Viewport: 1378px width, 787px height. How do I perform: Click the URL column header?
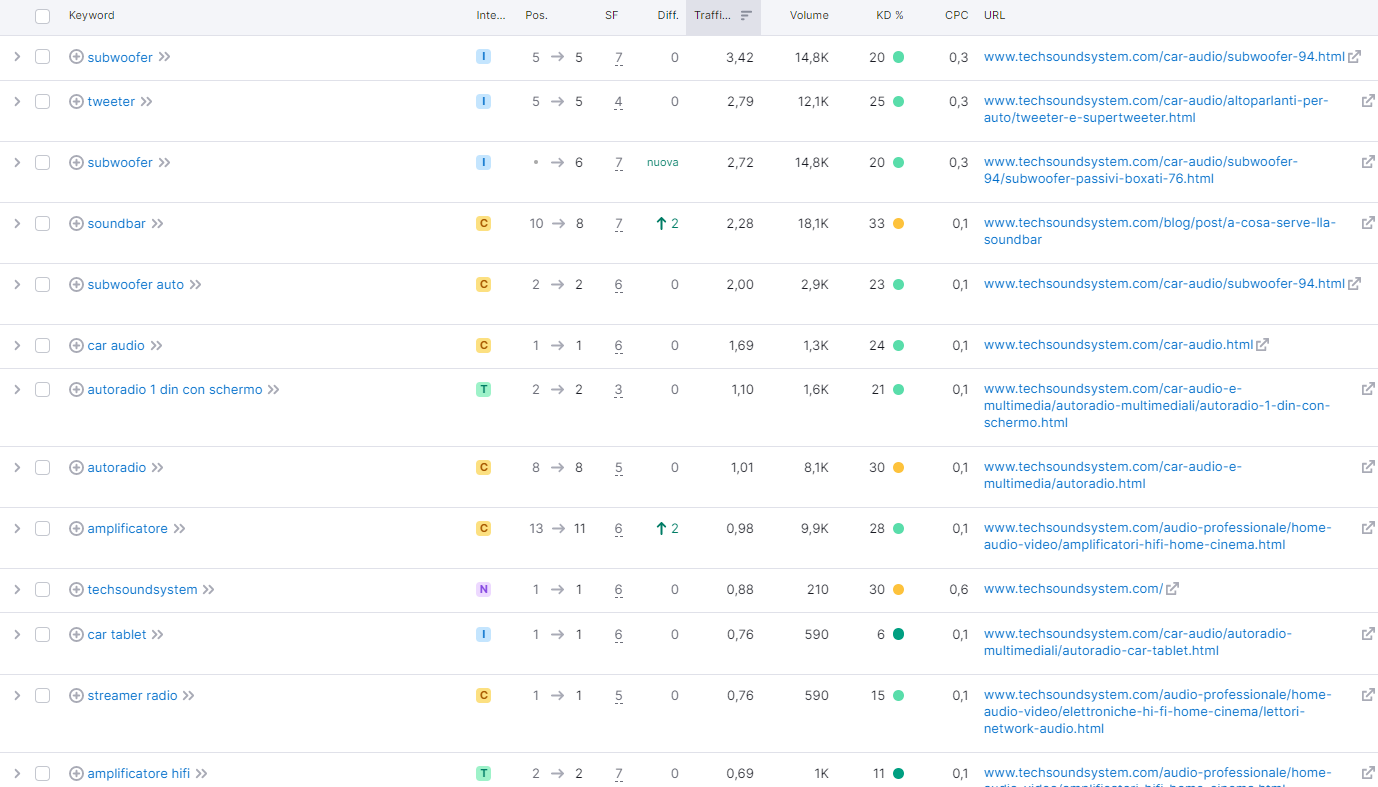coord(995,15)
